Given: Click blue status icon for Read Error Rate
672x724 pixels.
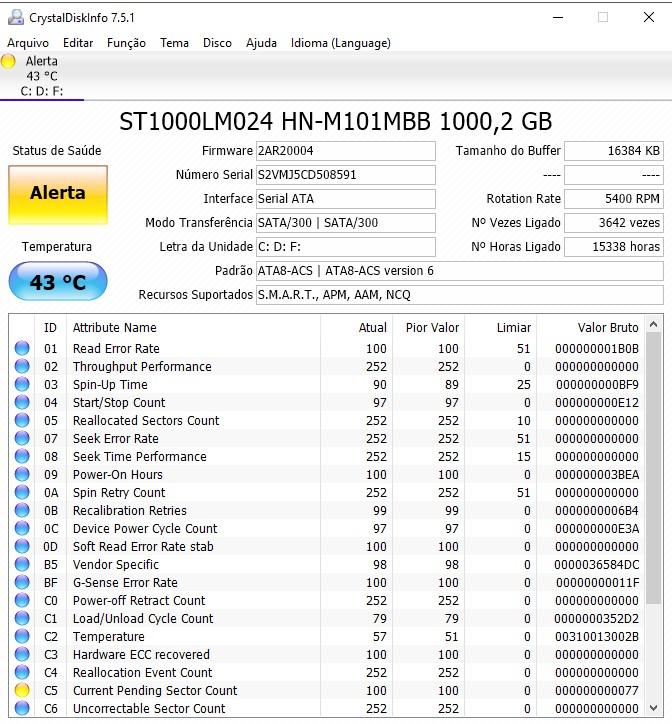Looking at the screenshot, I should (x=22, y=349).
